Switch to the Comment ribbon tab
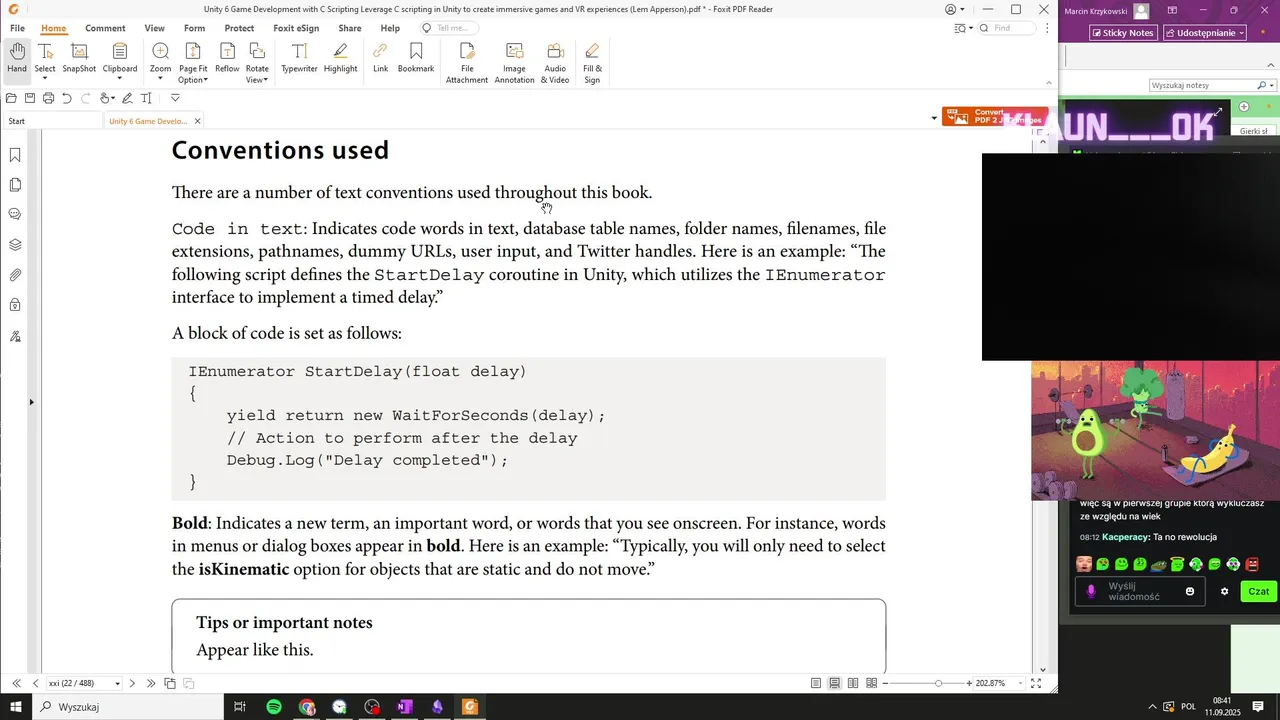 [105, 28]
